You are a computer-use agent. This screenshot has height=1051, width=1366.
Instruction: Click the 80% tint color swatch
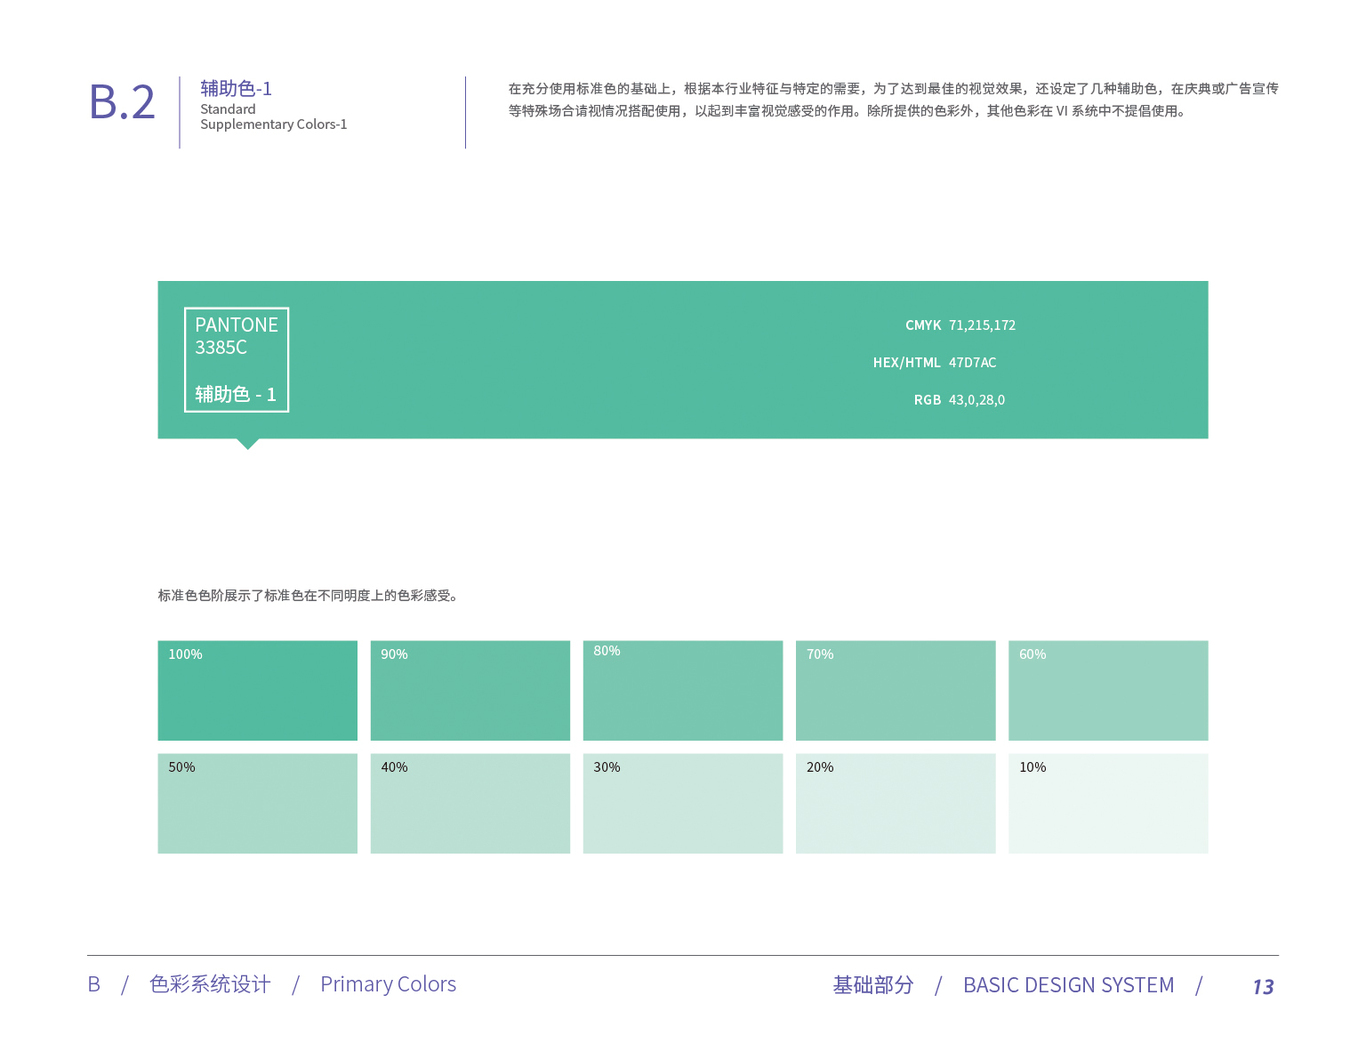click(683, 690)
